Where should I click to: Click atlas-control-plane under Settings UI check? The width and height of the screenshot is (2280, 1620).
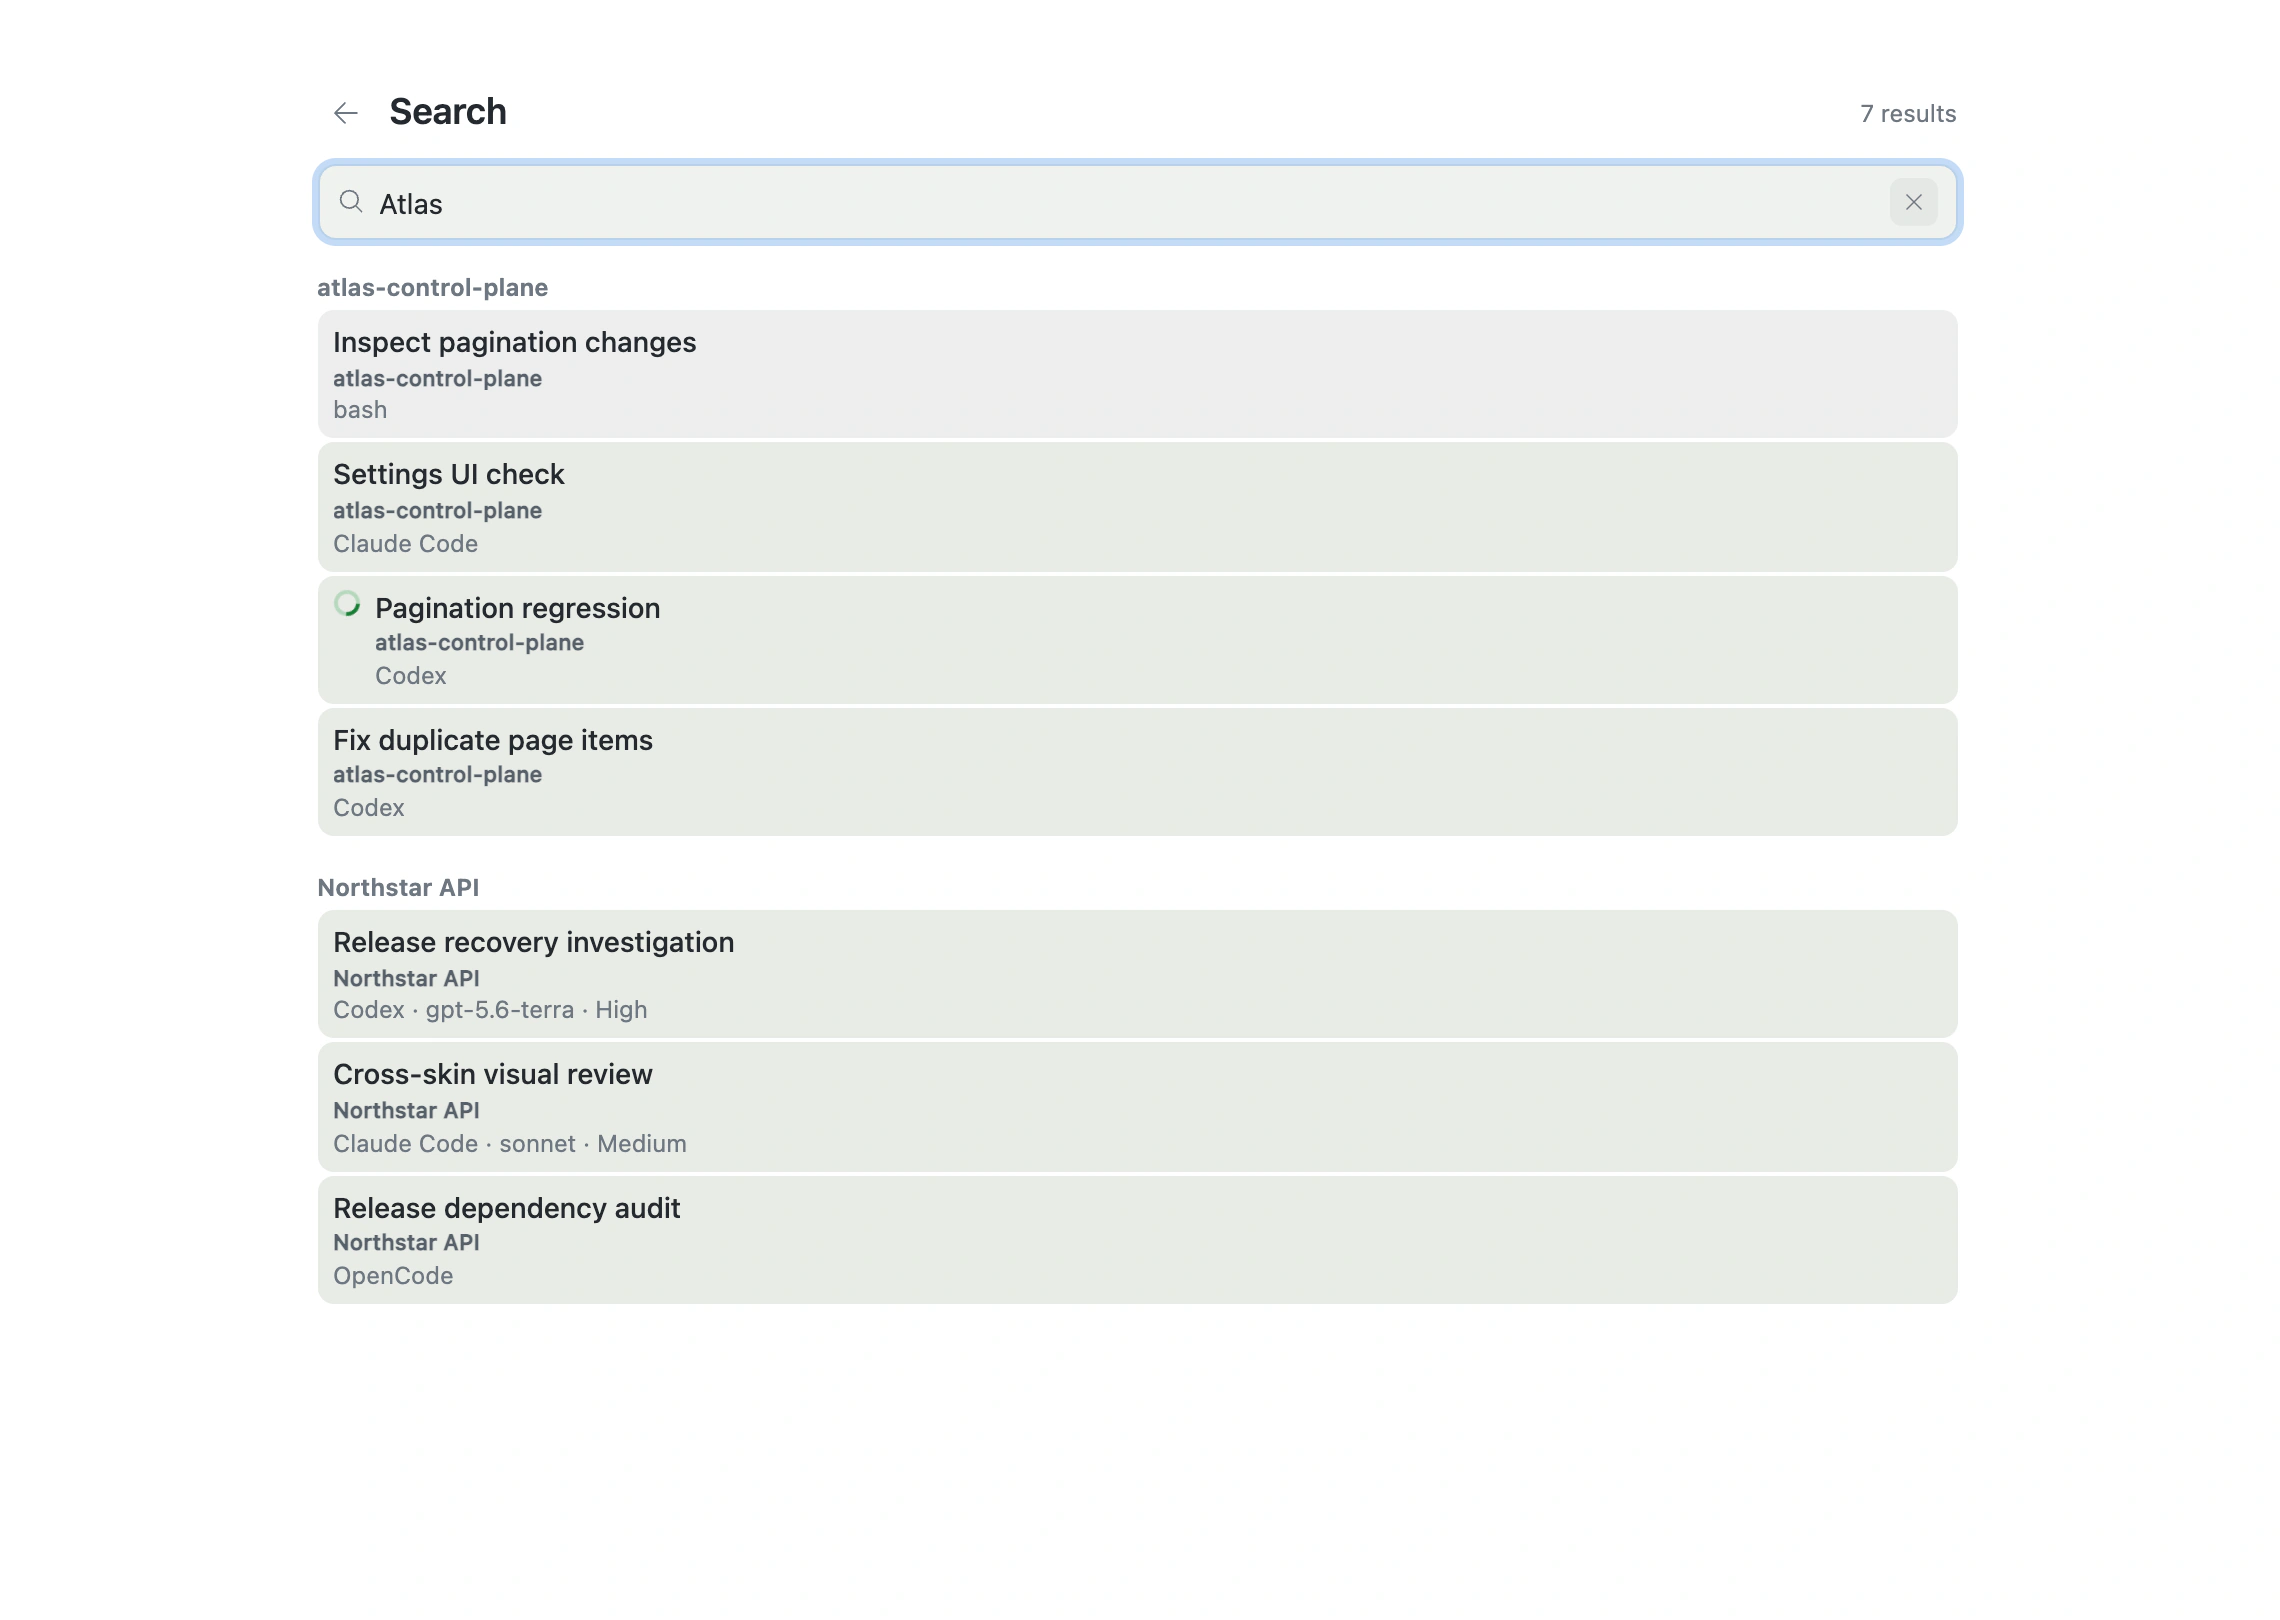pyautogui.click(x=438, y=511)
